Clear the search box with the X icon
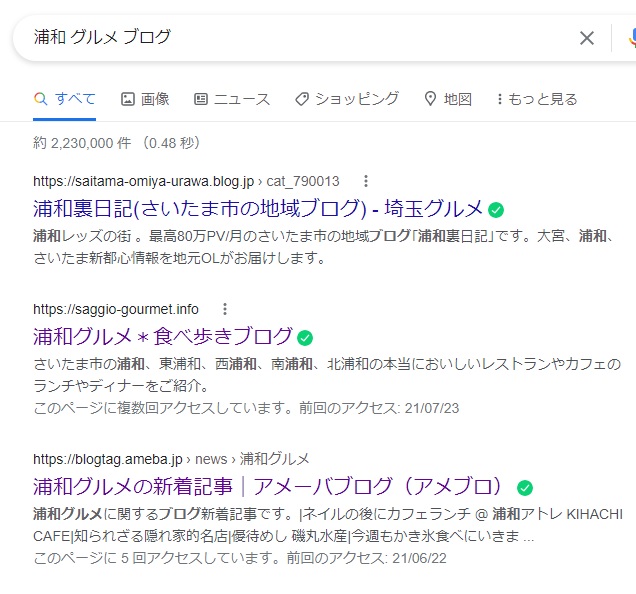This screenshot has width=636, height=594. click(587, 38)
